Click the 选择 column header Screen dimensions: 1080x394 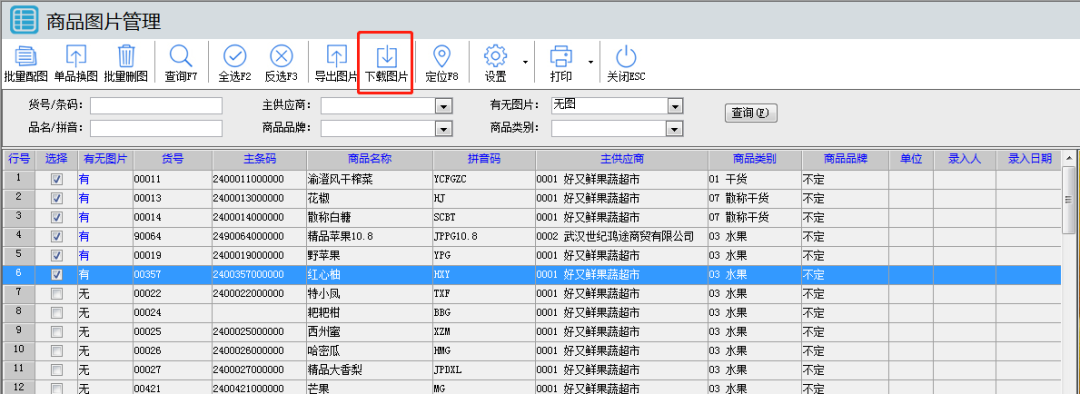[x=56, y=159]
